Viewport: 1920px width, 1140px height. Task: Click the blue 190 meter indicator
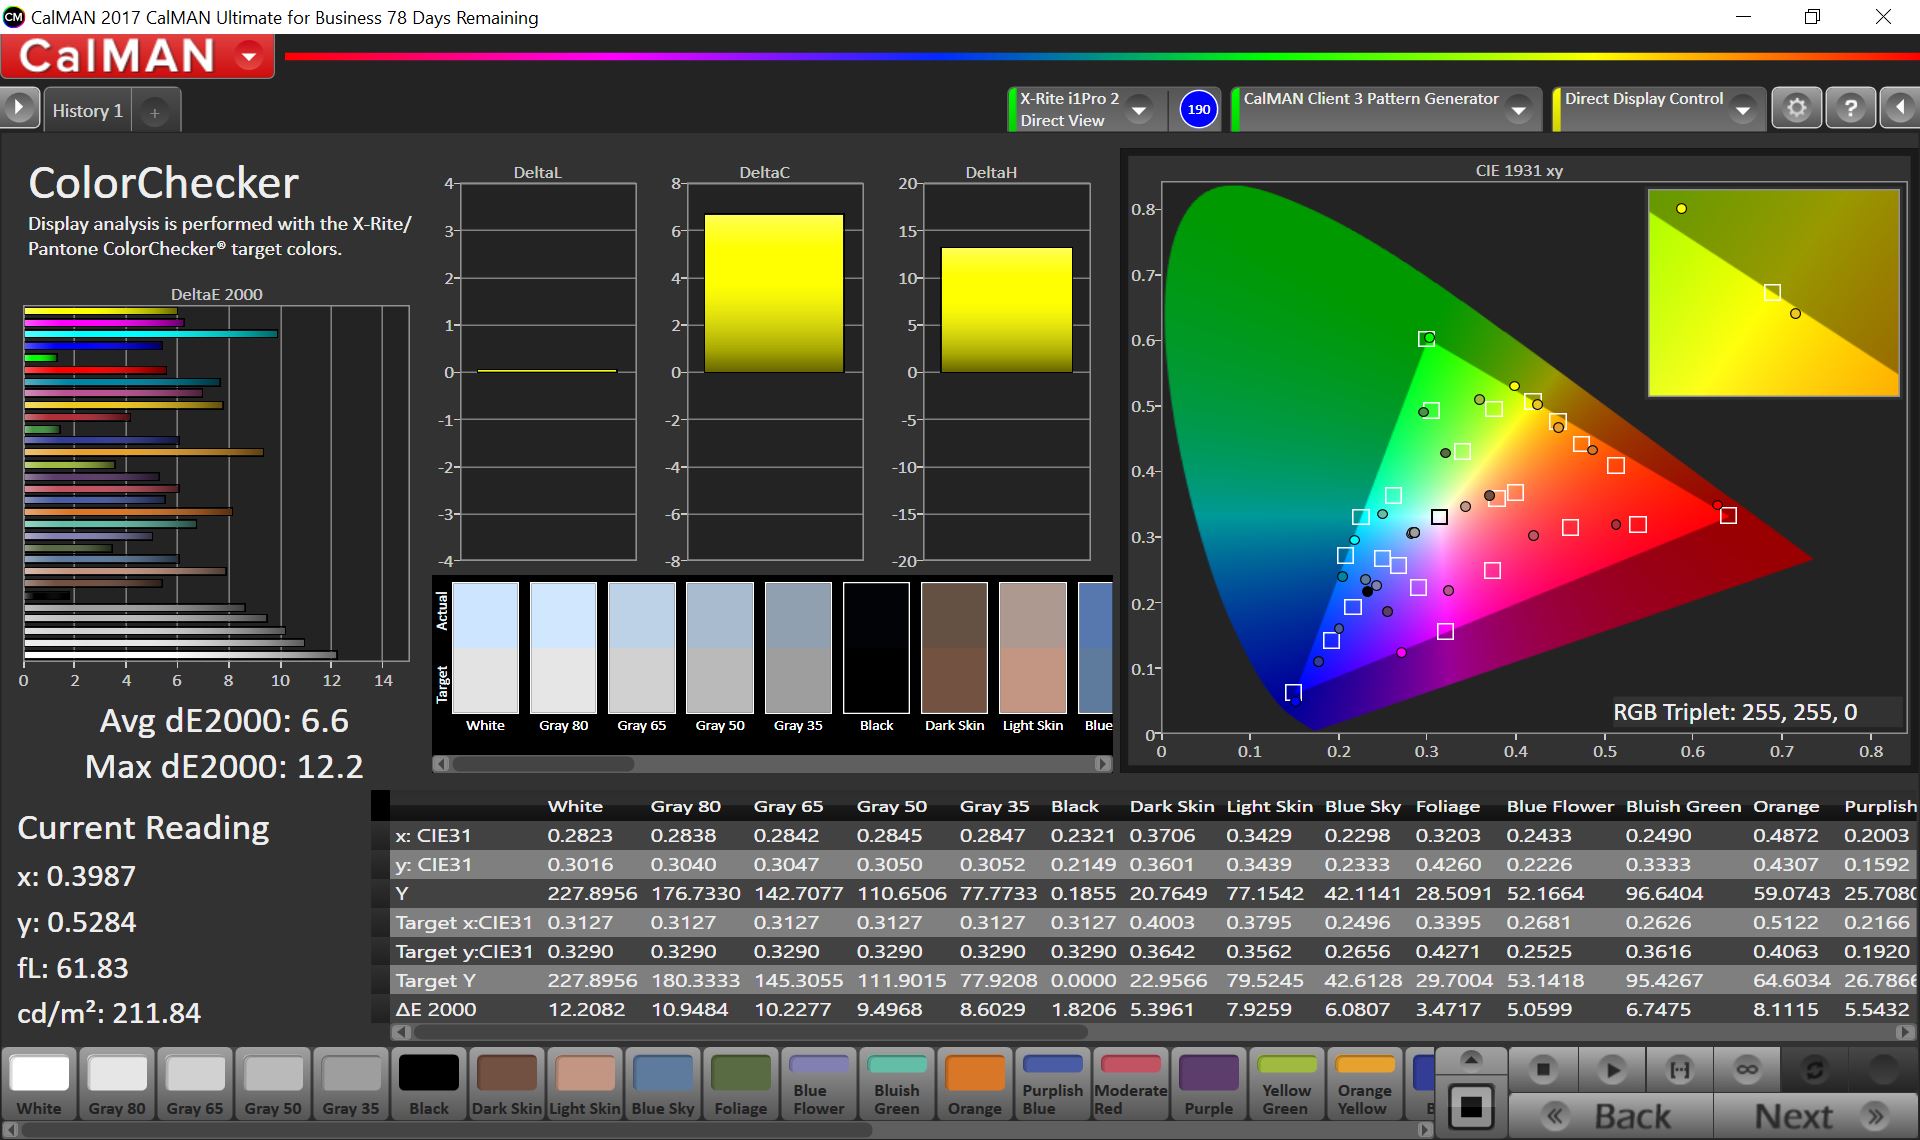pyautogui.click(x=1198, y=109)
